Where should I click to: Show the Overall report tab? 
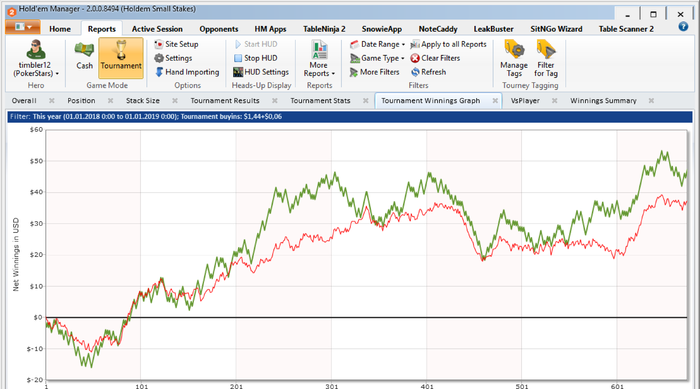pos(24,101)
